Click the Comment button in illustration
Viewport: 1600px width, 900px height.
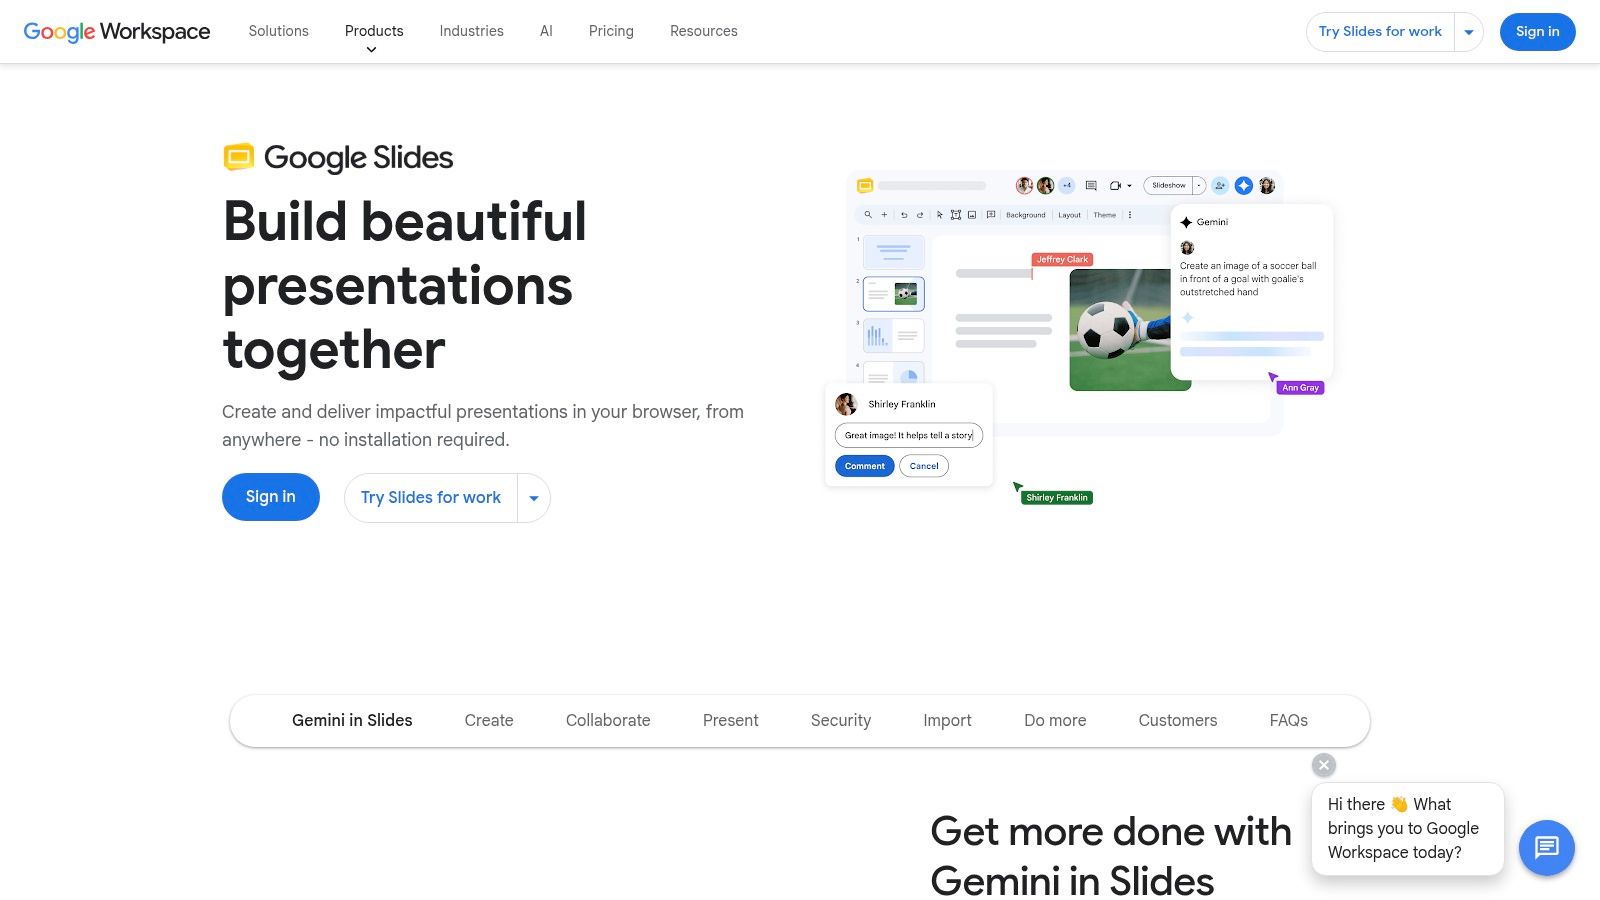click(865, 466)
